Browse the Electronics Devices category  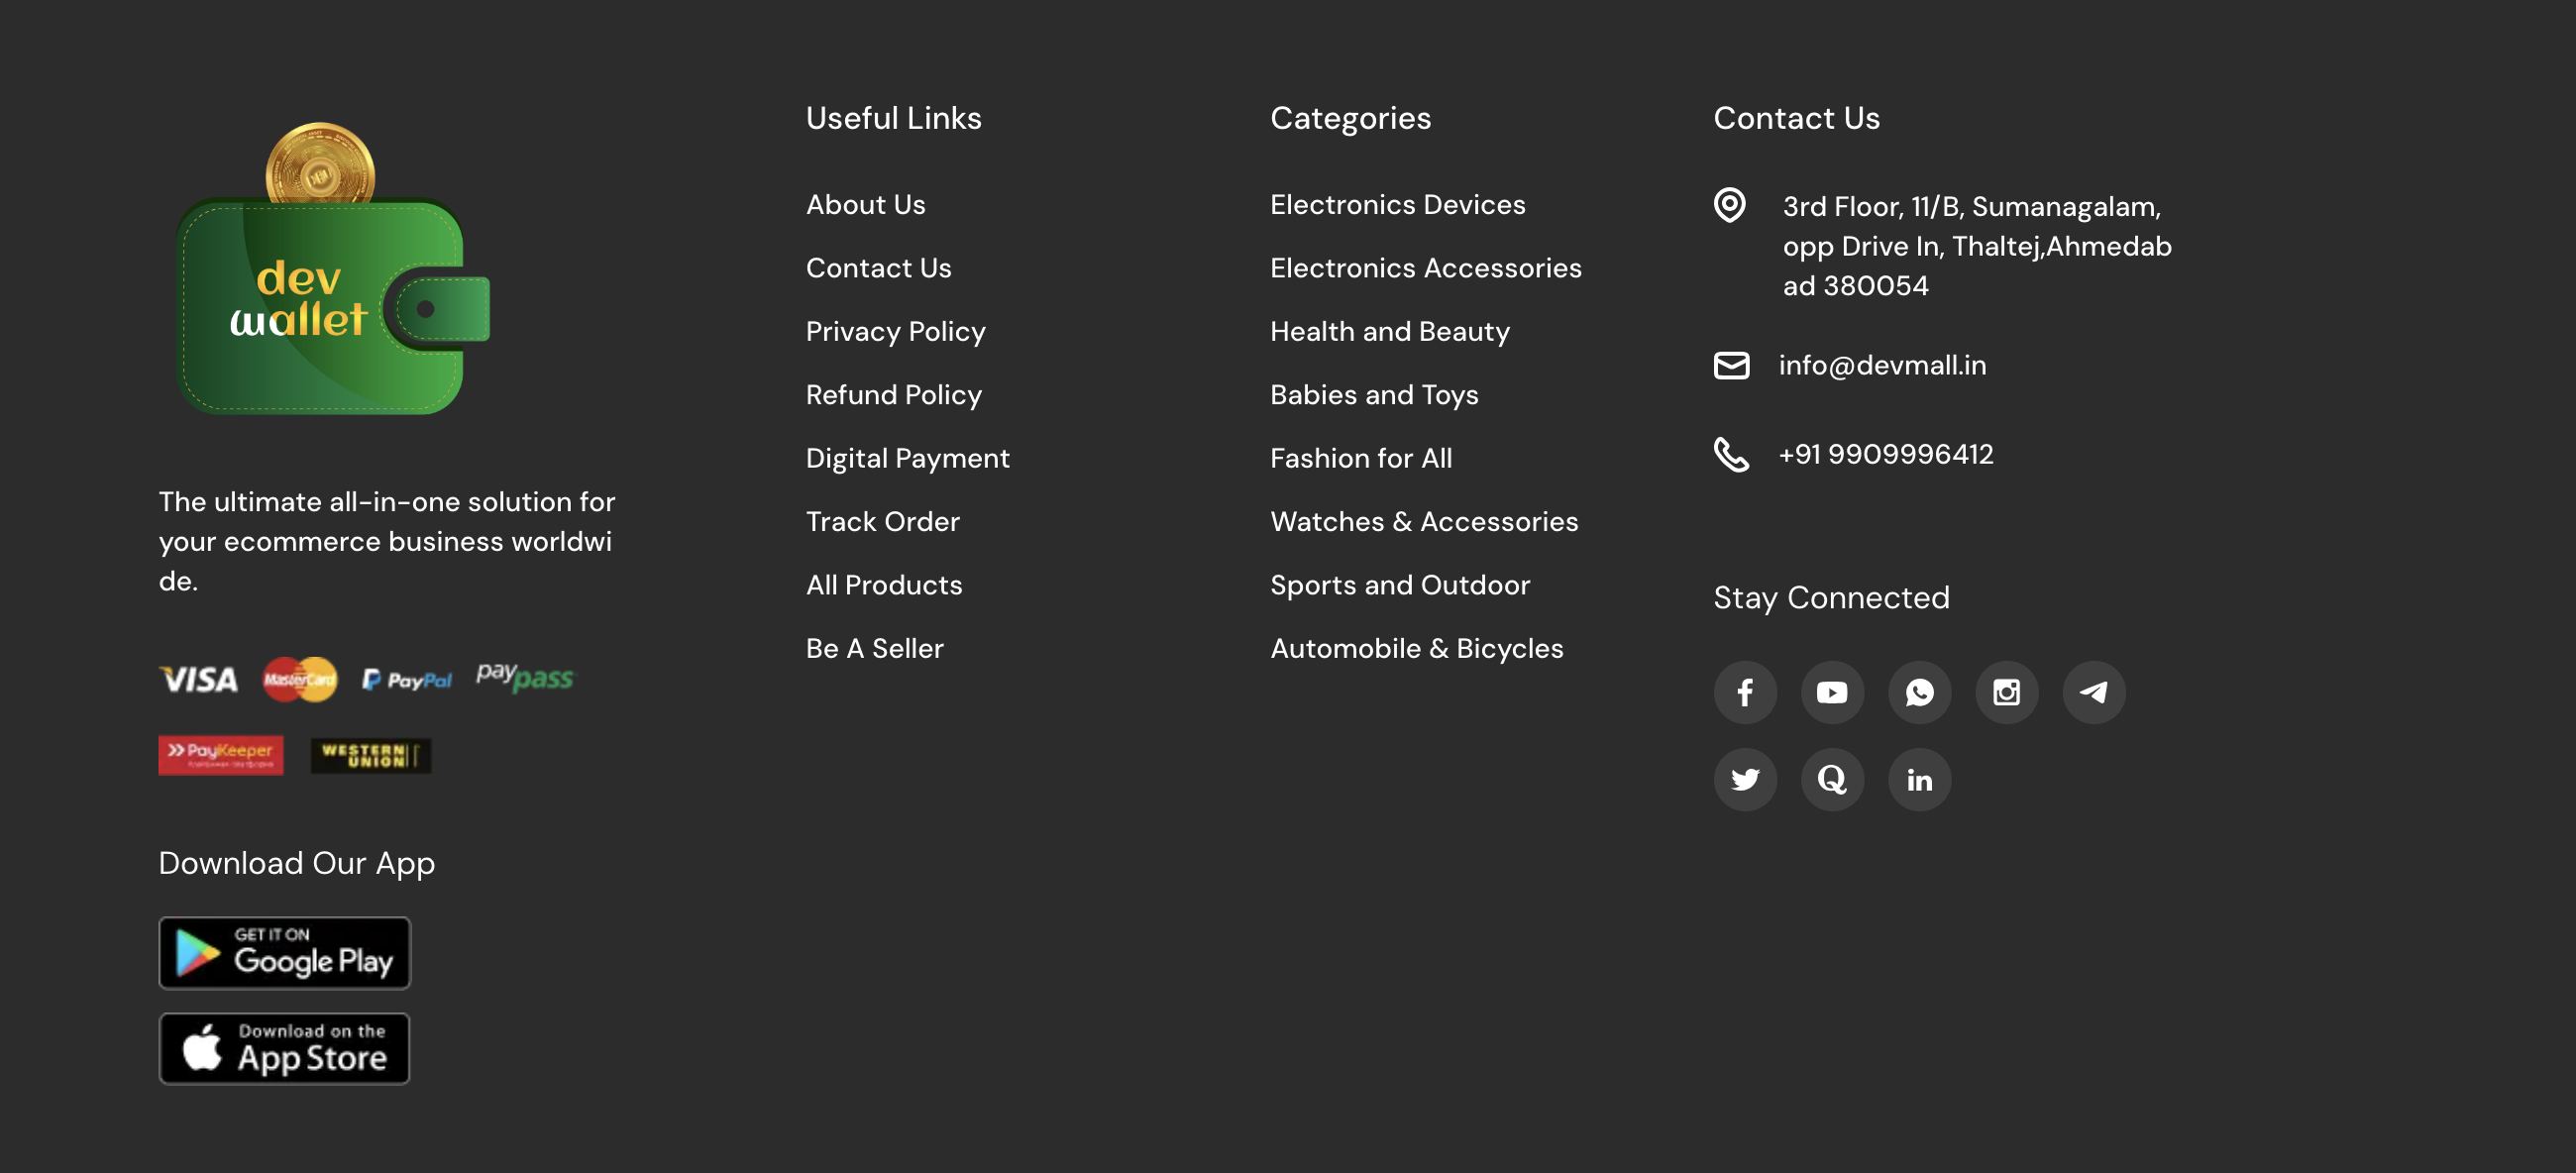point(1397,204)
